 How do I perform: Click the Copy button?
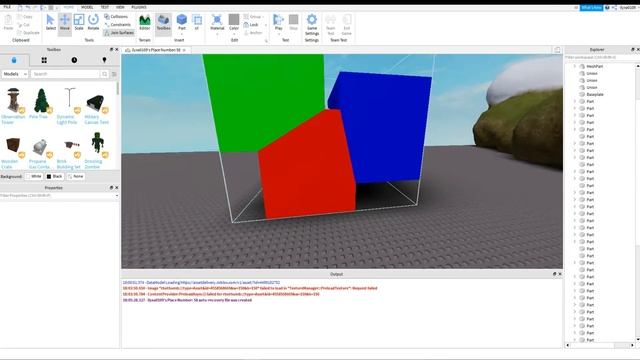click(25, 17)
